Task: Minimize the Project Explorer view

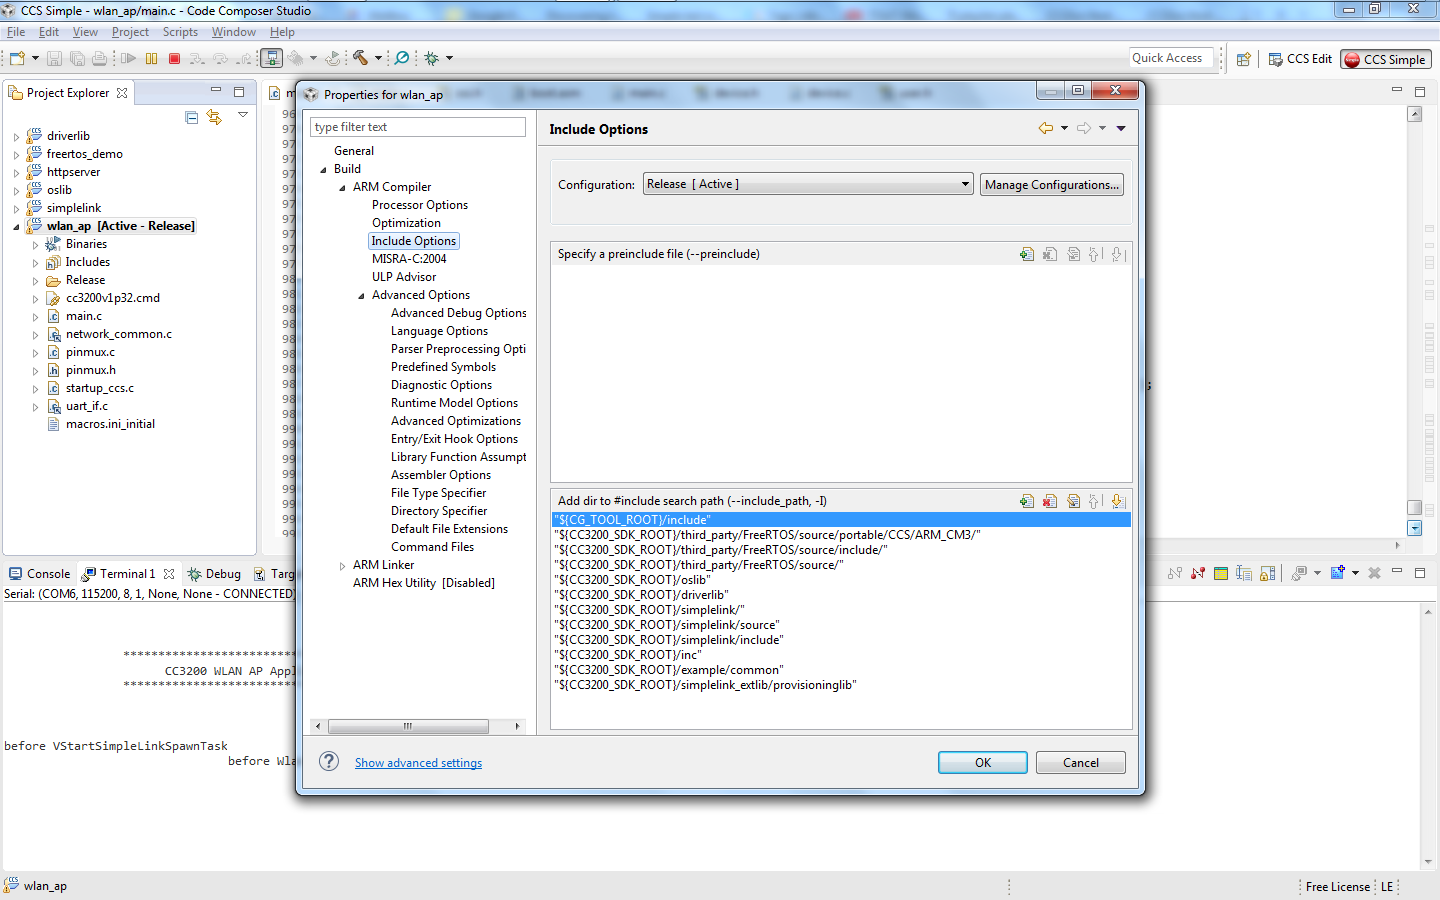Action: (216, 91)
